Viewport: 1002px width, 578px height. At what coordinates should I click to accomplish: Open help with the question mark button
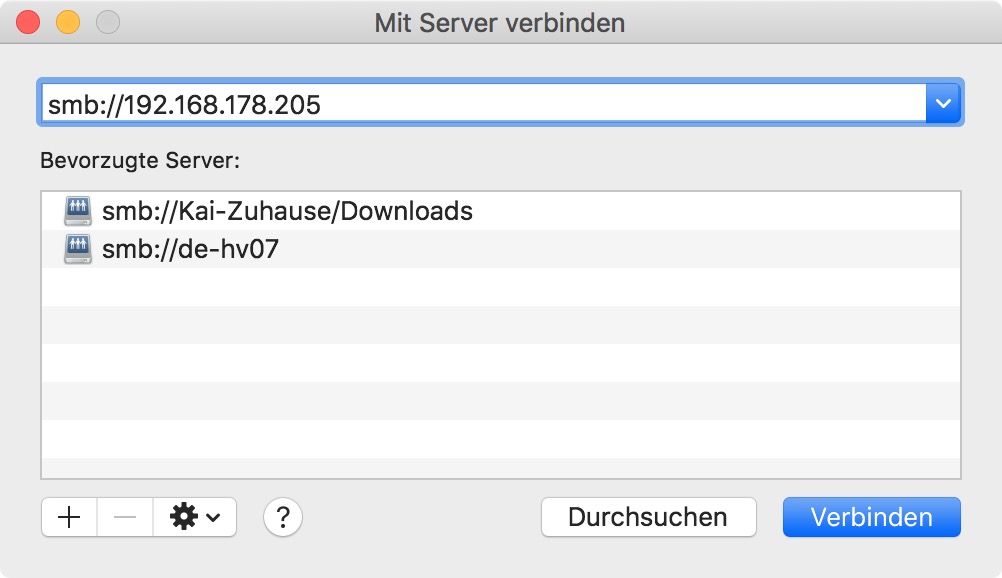[x=283, y=517]
